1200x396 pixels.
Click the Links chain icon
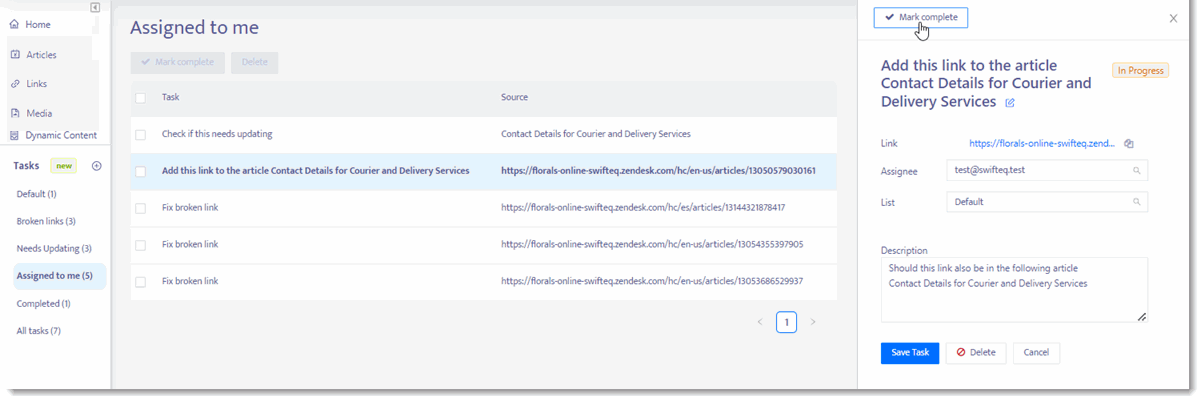click(x=15, y=83)
